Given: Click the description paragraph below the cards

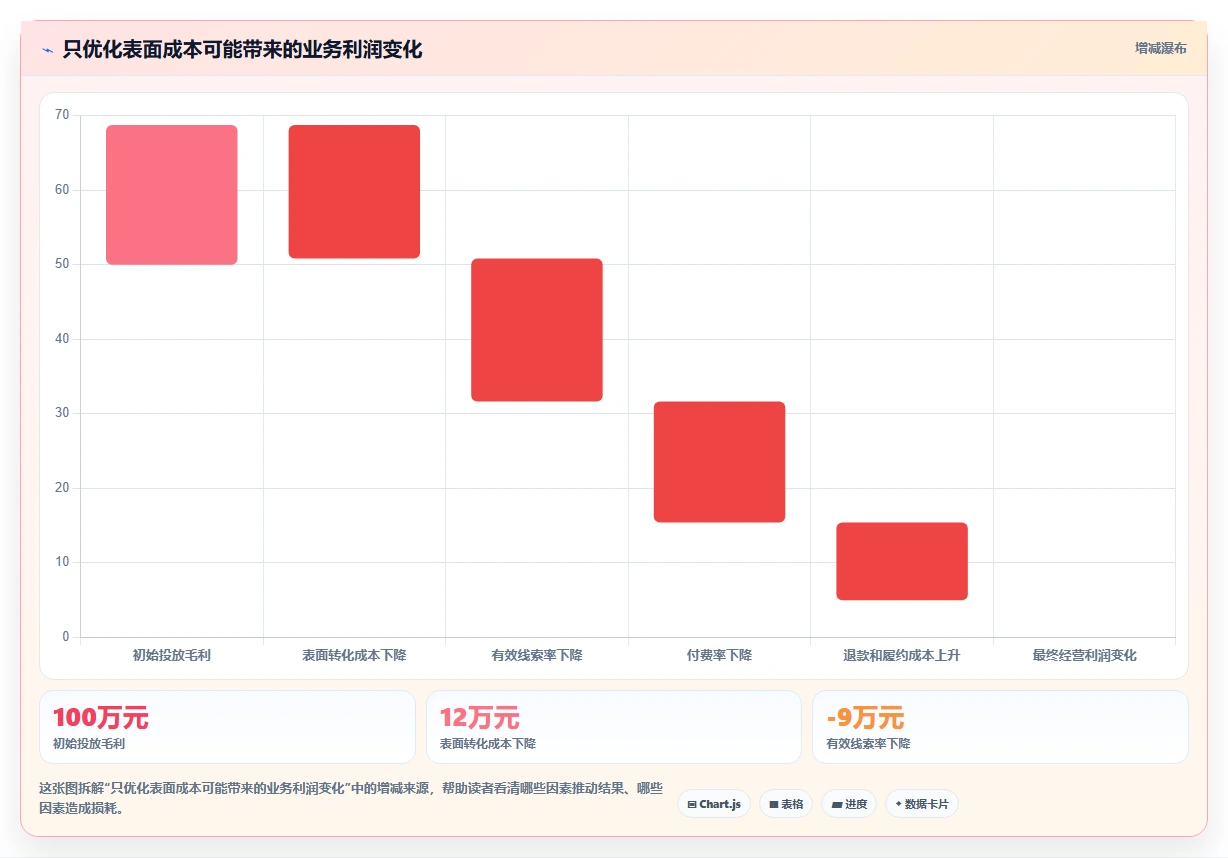Looking at the screenshot, I should click(x=351, y=799).
